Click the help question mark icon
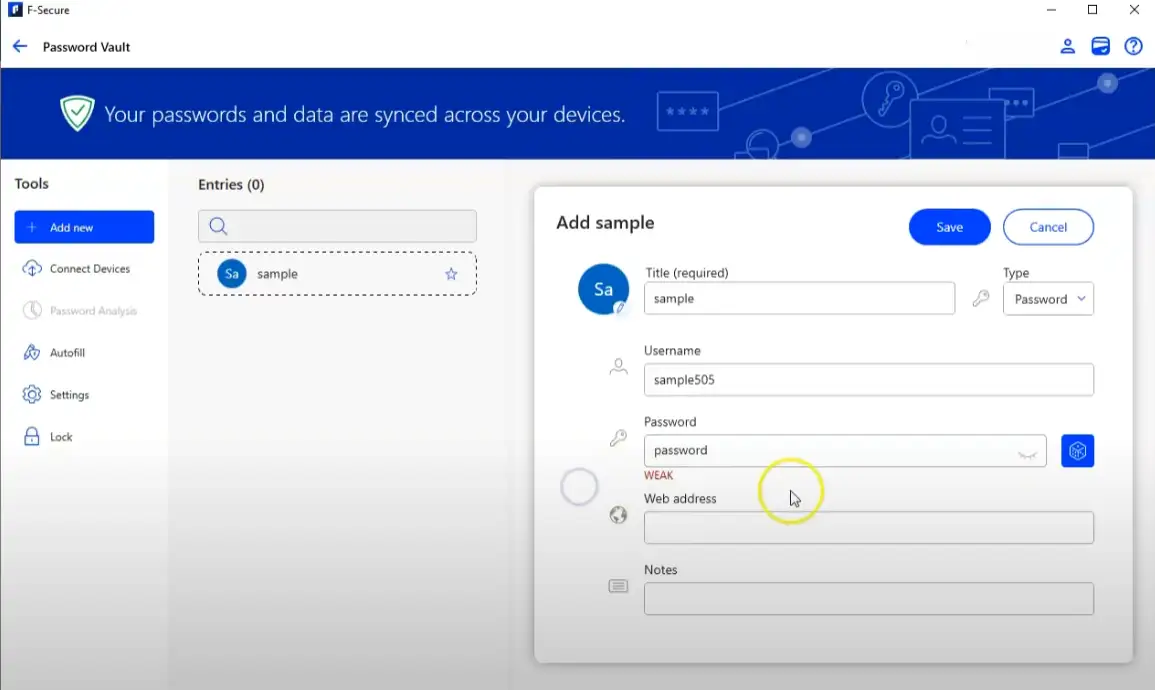Image resolution: width=1155 pixels, height=690 pixels. coord(1133,46)
